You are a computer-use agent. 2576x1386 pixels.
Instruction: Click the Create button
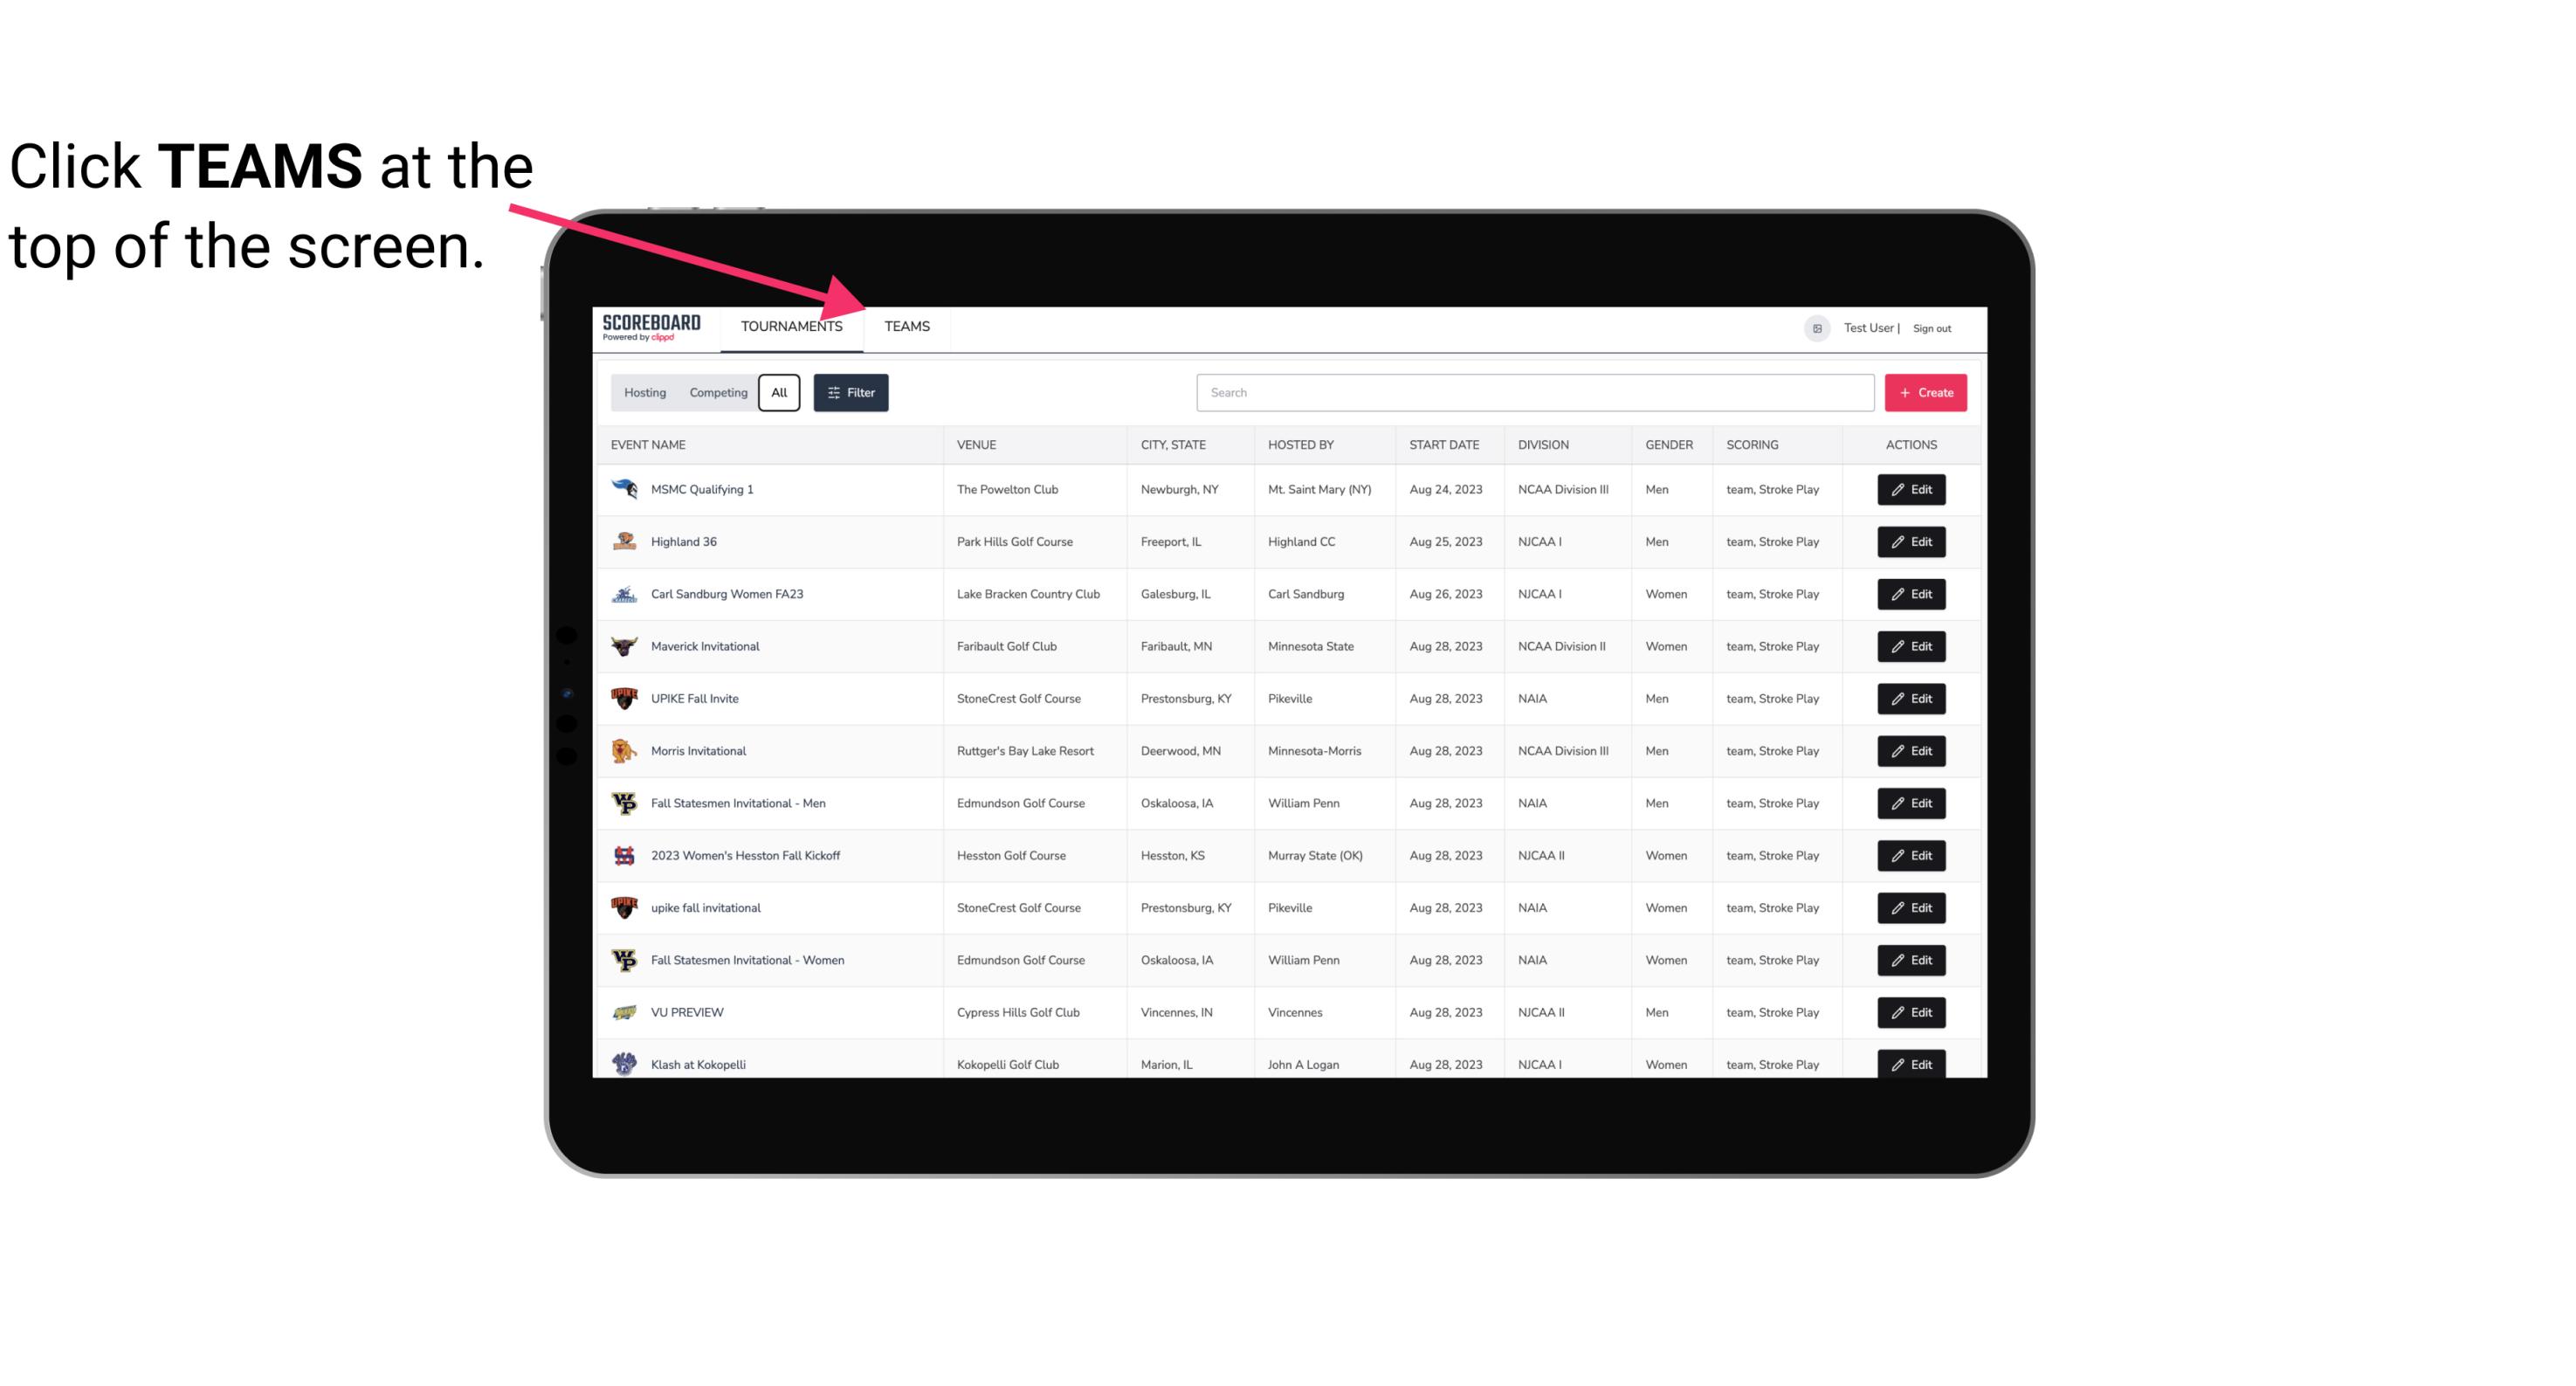pyautogui.click(x=1926, y=393)
